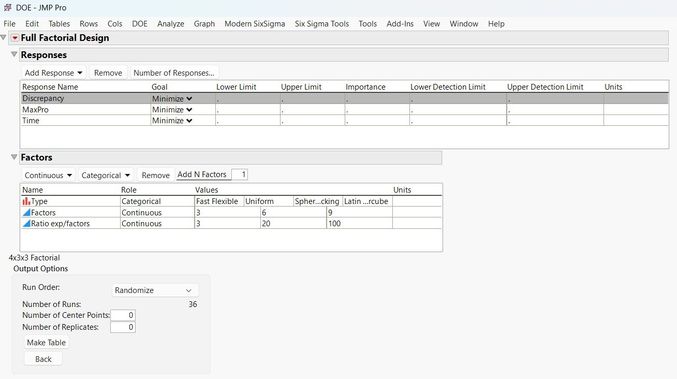Open the red triangle menu for Full Factorial Design
Screen dimensions: 677x379
(15, 38)
